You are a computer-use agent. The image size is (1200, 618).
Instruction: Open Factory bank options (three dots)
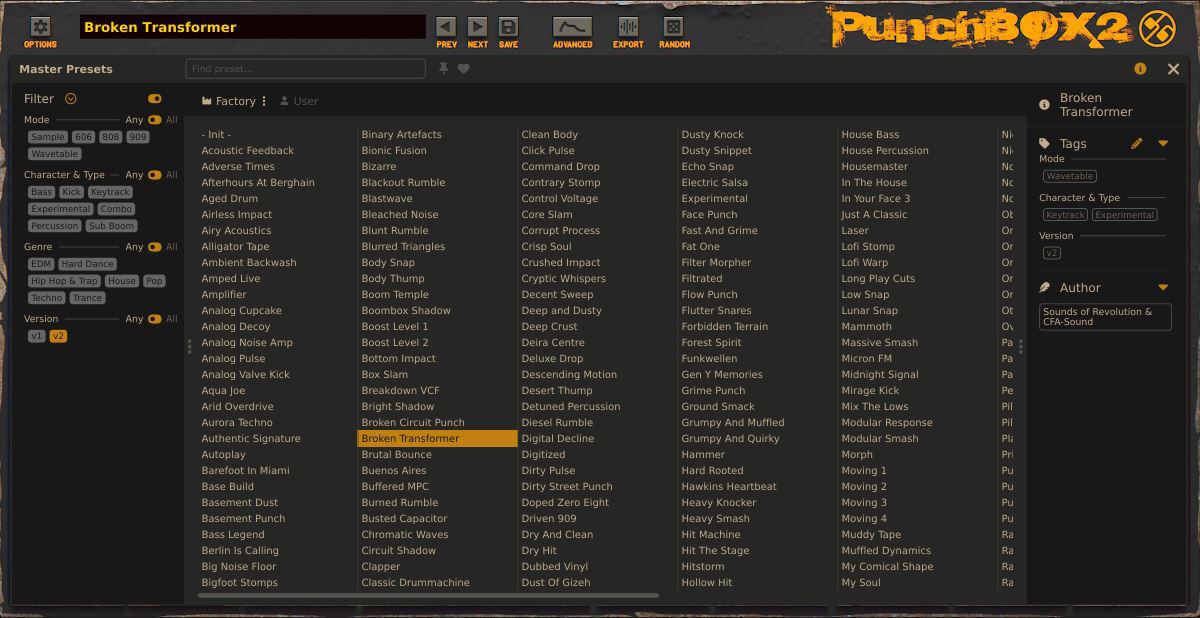coord(264,101)
